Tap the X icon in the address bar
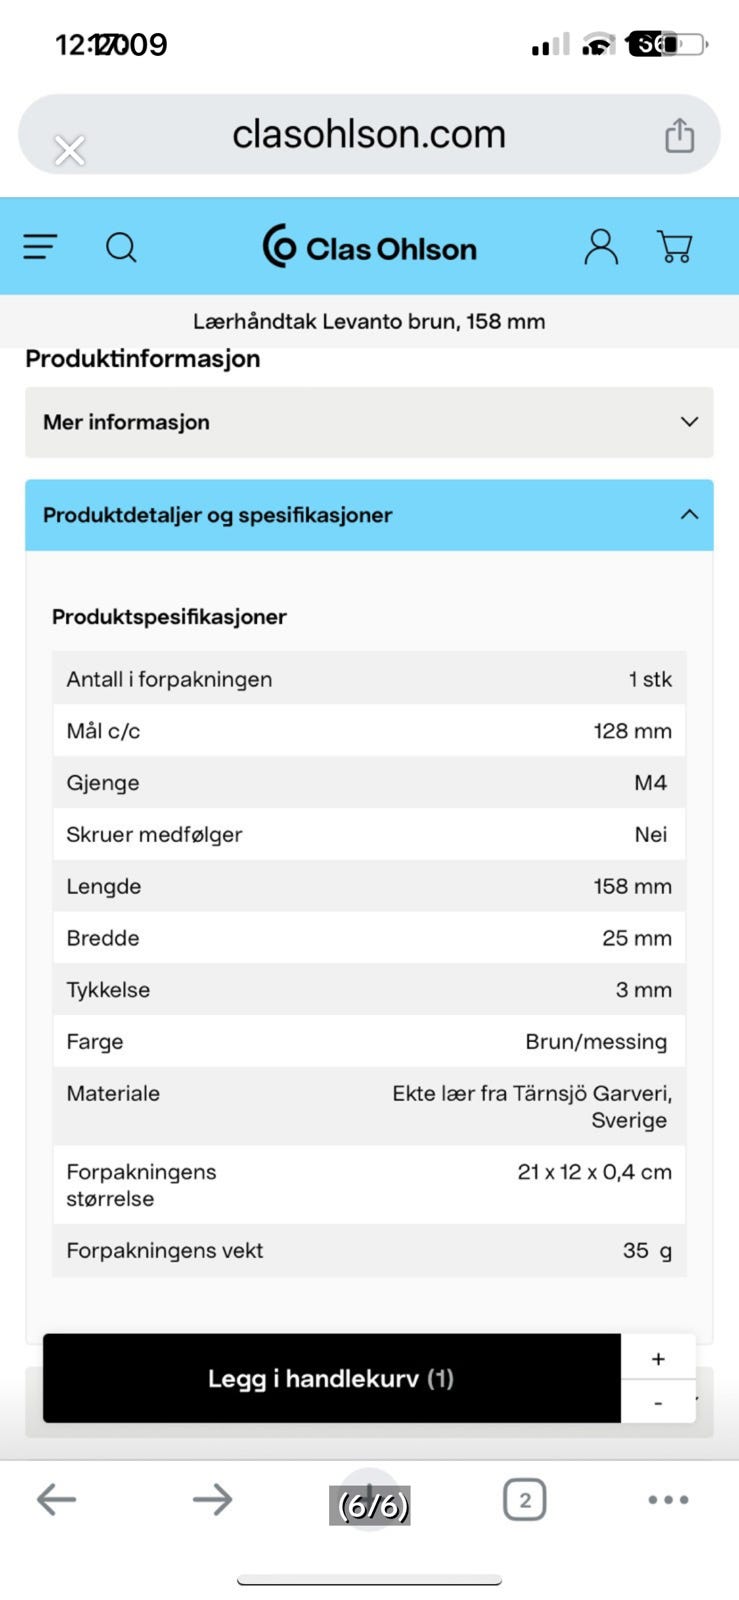The height and width of the screenshot is (1600, 739). pos(70,151)
